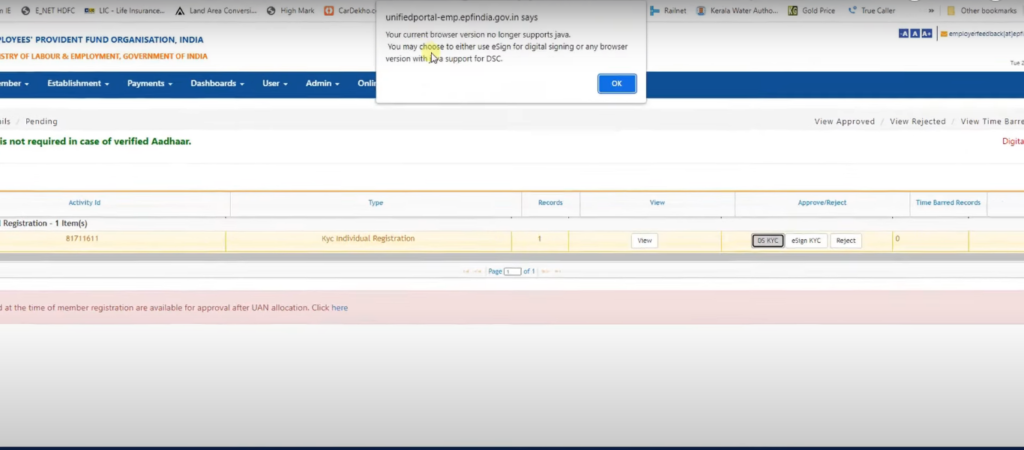The width and height of the screenshot is (1024, 450).
Task: Click the DS KYC button
Action: click(767, 240)
